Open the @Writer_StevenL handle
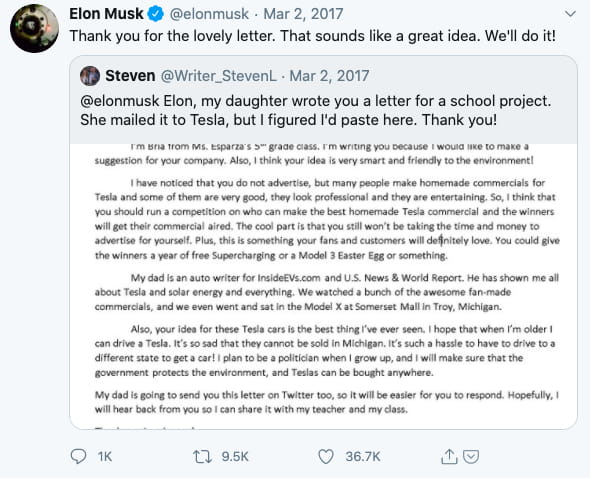Image resolution: width=590 pixels, height=478 pixels. pyautogui.click(x=219, y=76)
